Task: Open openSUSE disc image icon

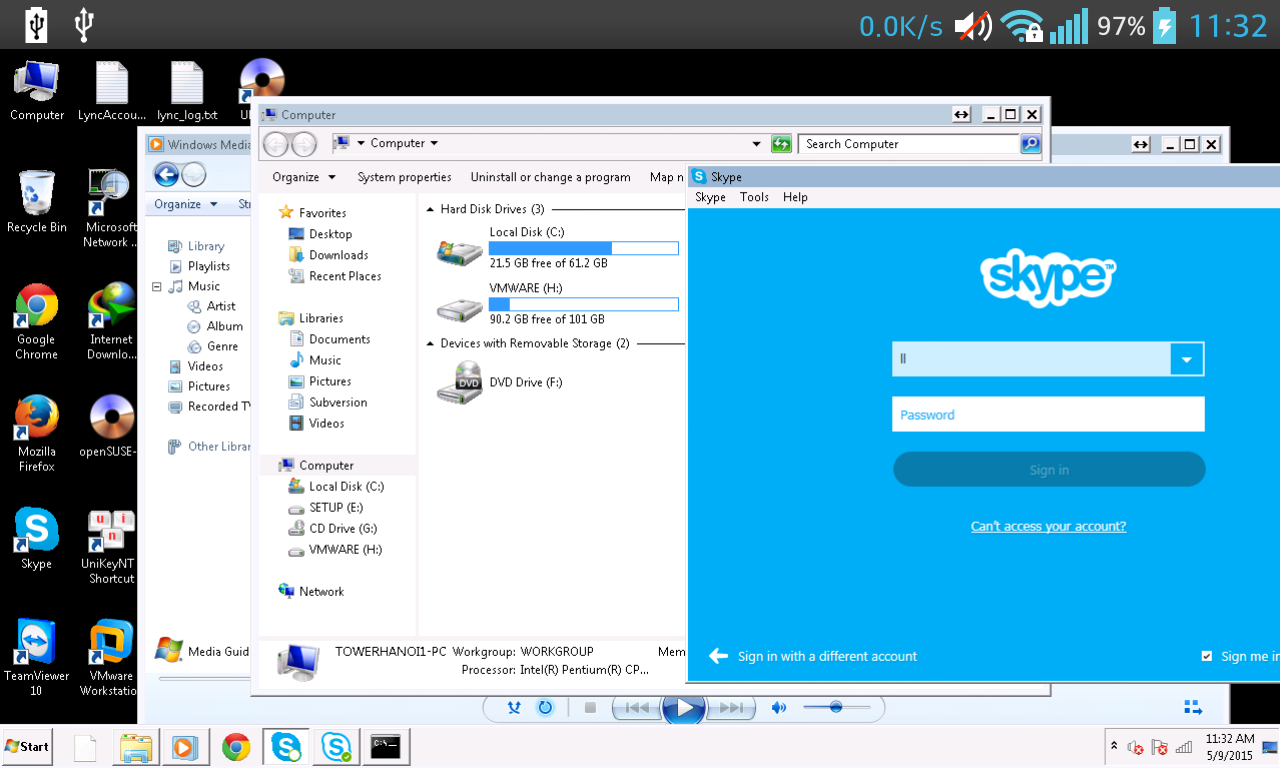Action: pos(111,425)
